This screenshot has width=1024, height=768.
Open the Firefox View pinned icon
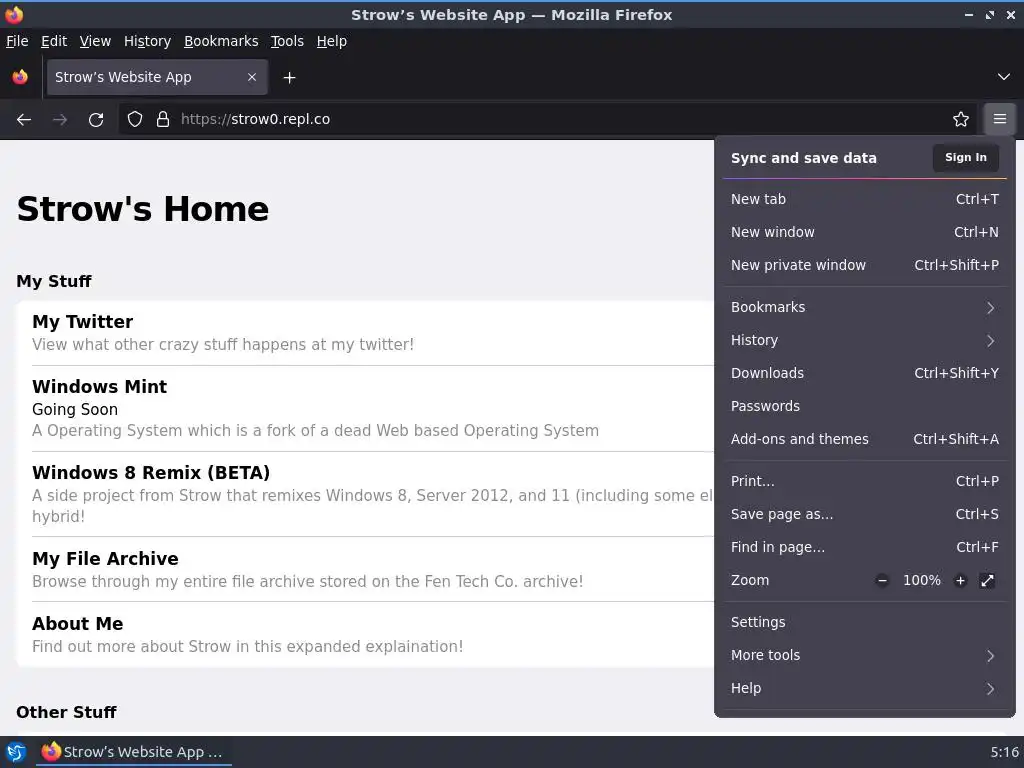[x=20, y=77]
